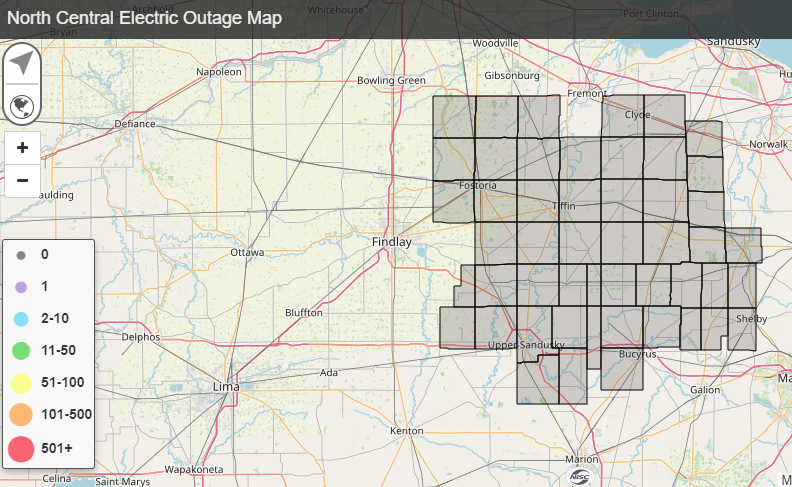Screen dimensions: 792x487
Task: Click the locate-me arrow icon
Action: pos(22,64)
